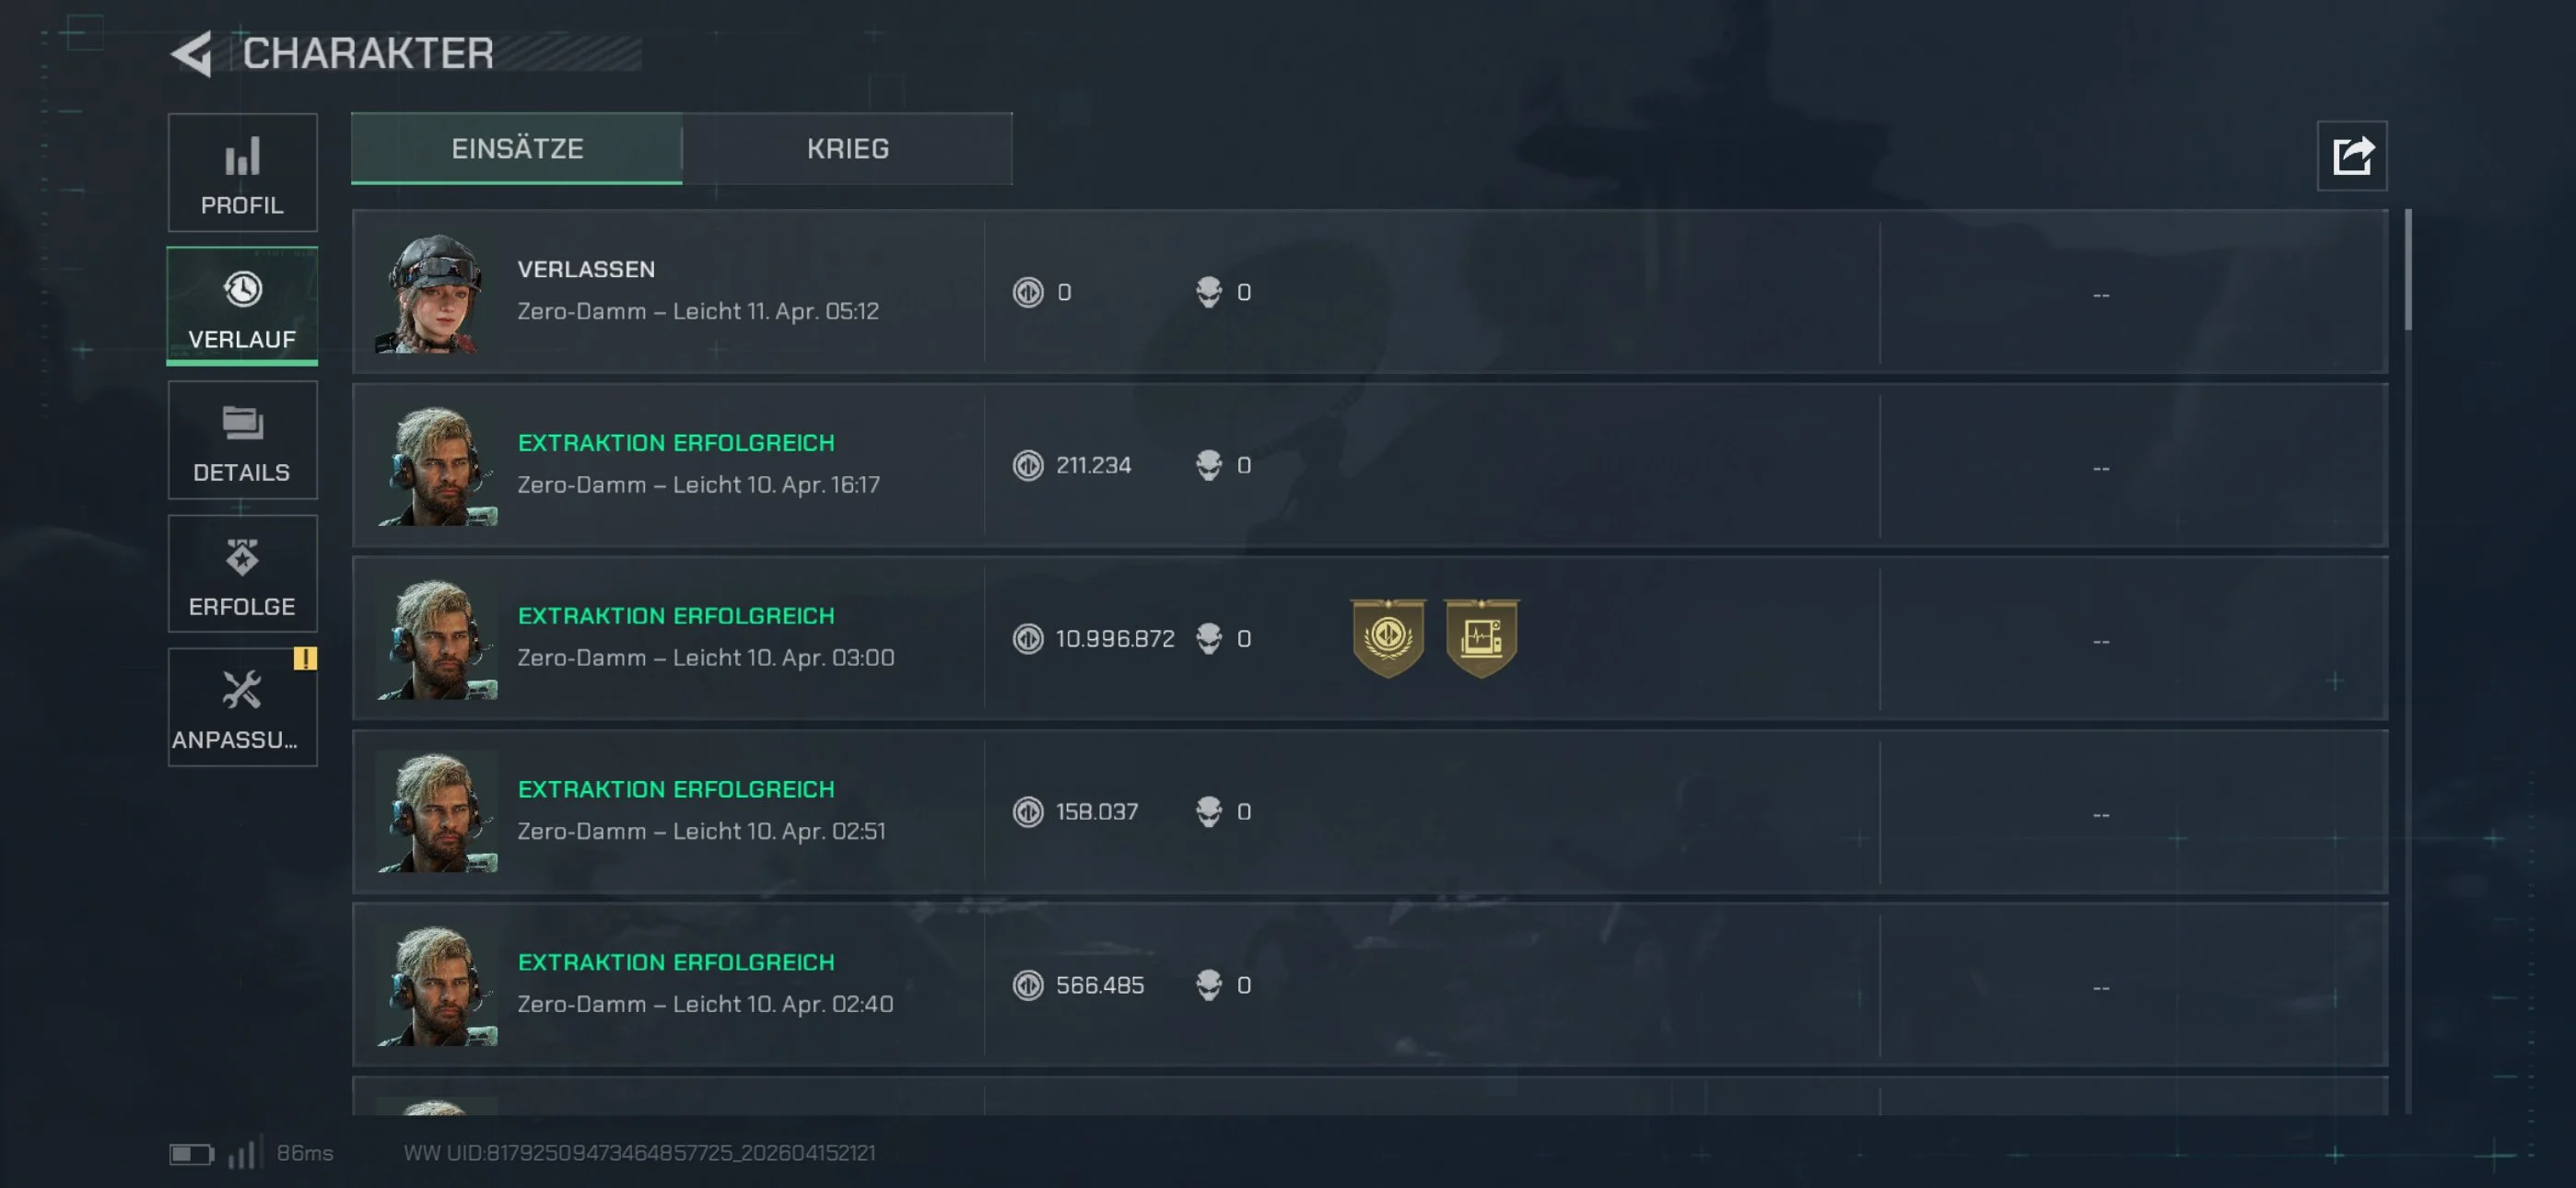
Task: Click the female operator portrait thumbnail
Action: (436, 293)
